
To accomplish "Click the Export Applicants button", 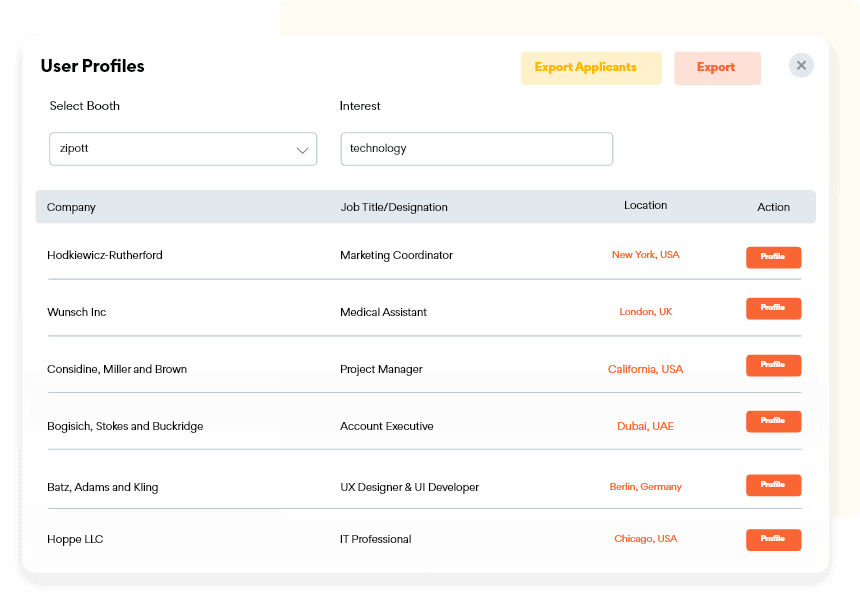I will 591,67.
